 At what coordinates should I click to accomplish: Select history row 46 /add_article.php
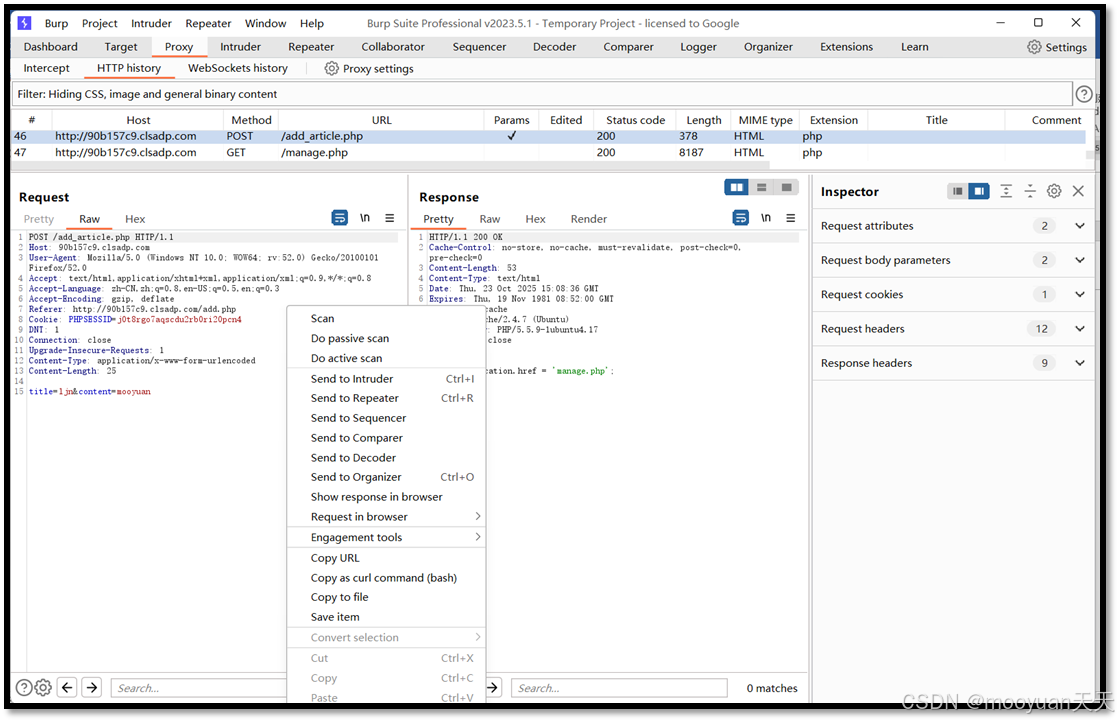click(549, 136)
